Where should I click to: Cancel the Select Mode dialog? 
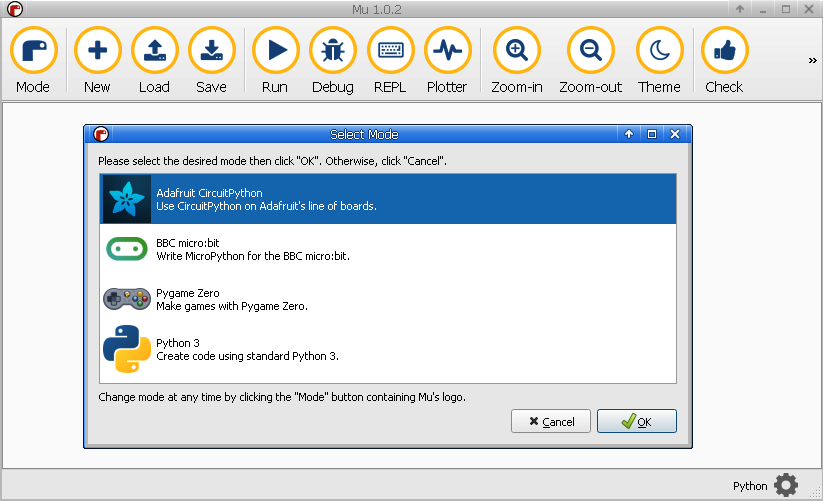coord(551,421)
